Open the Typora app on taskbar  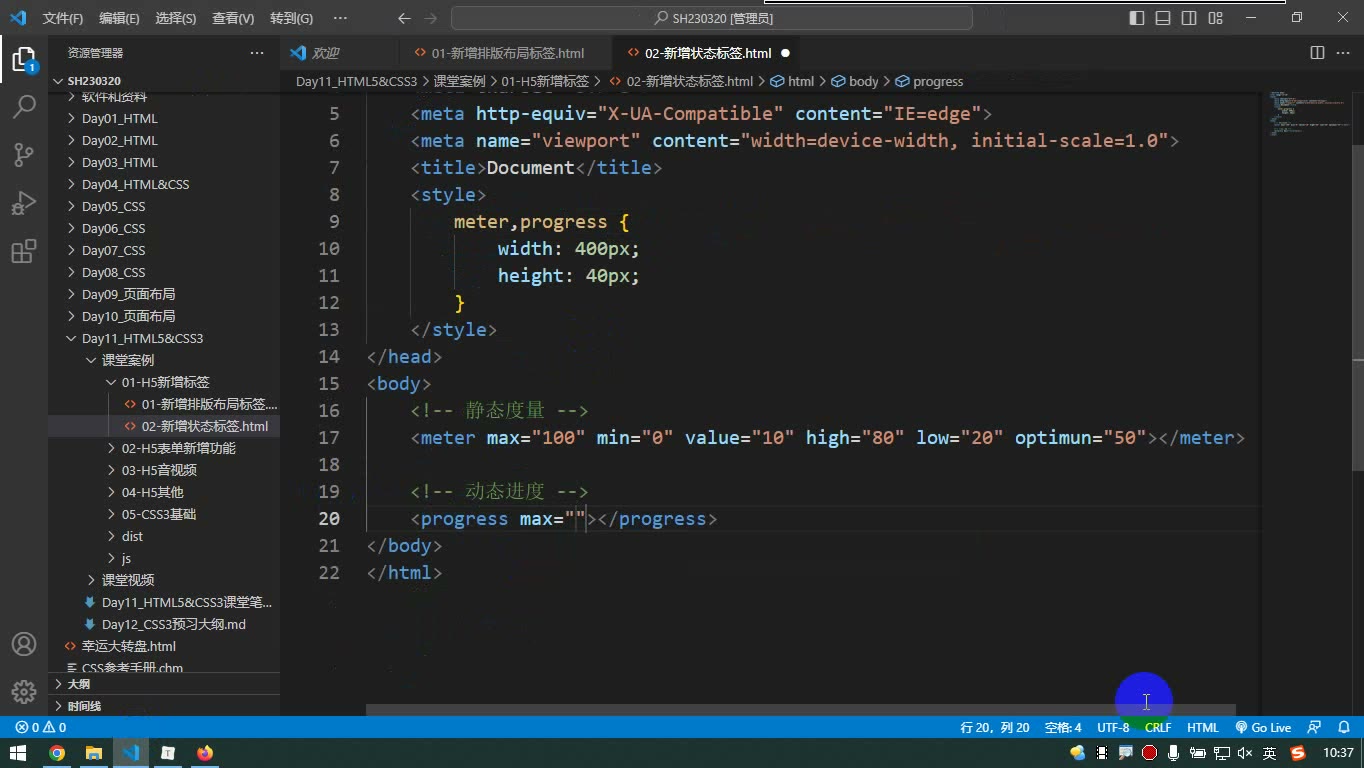click(168, 753)
